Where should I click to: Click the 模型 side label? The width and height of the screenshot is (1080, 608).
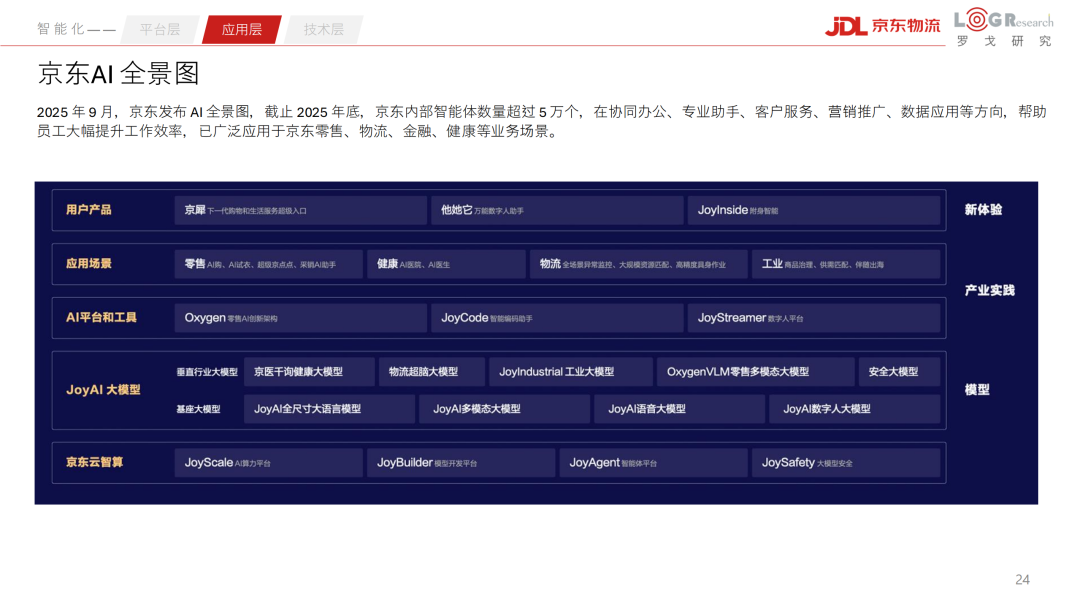point(977,390)
